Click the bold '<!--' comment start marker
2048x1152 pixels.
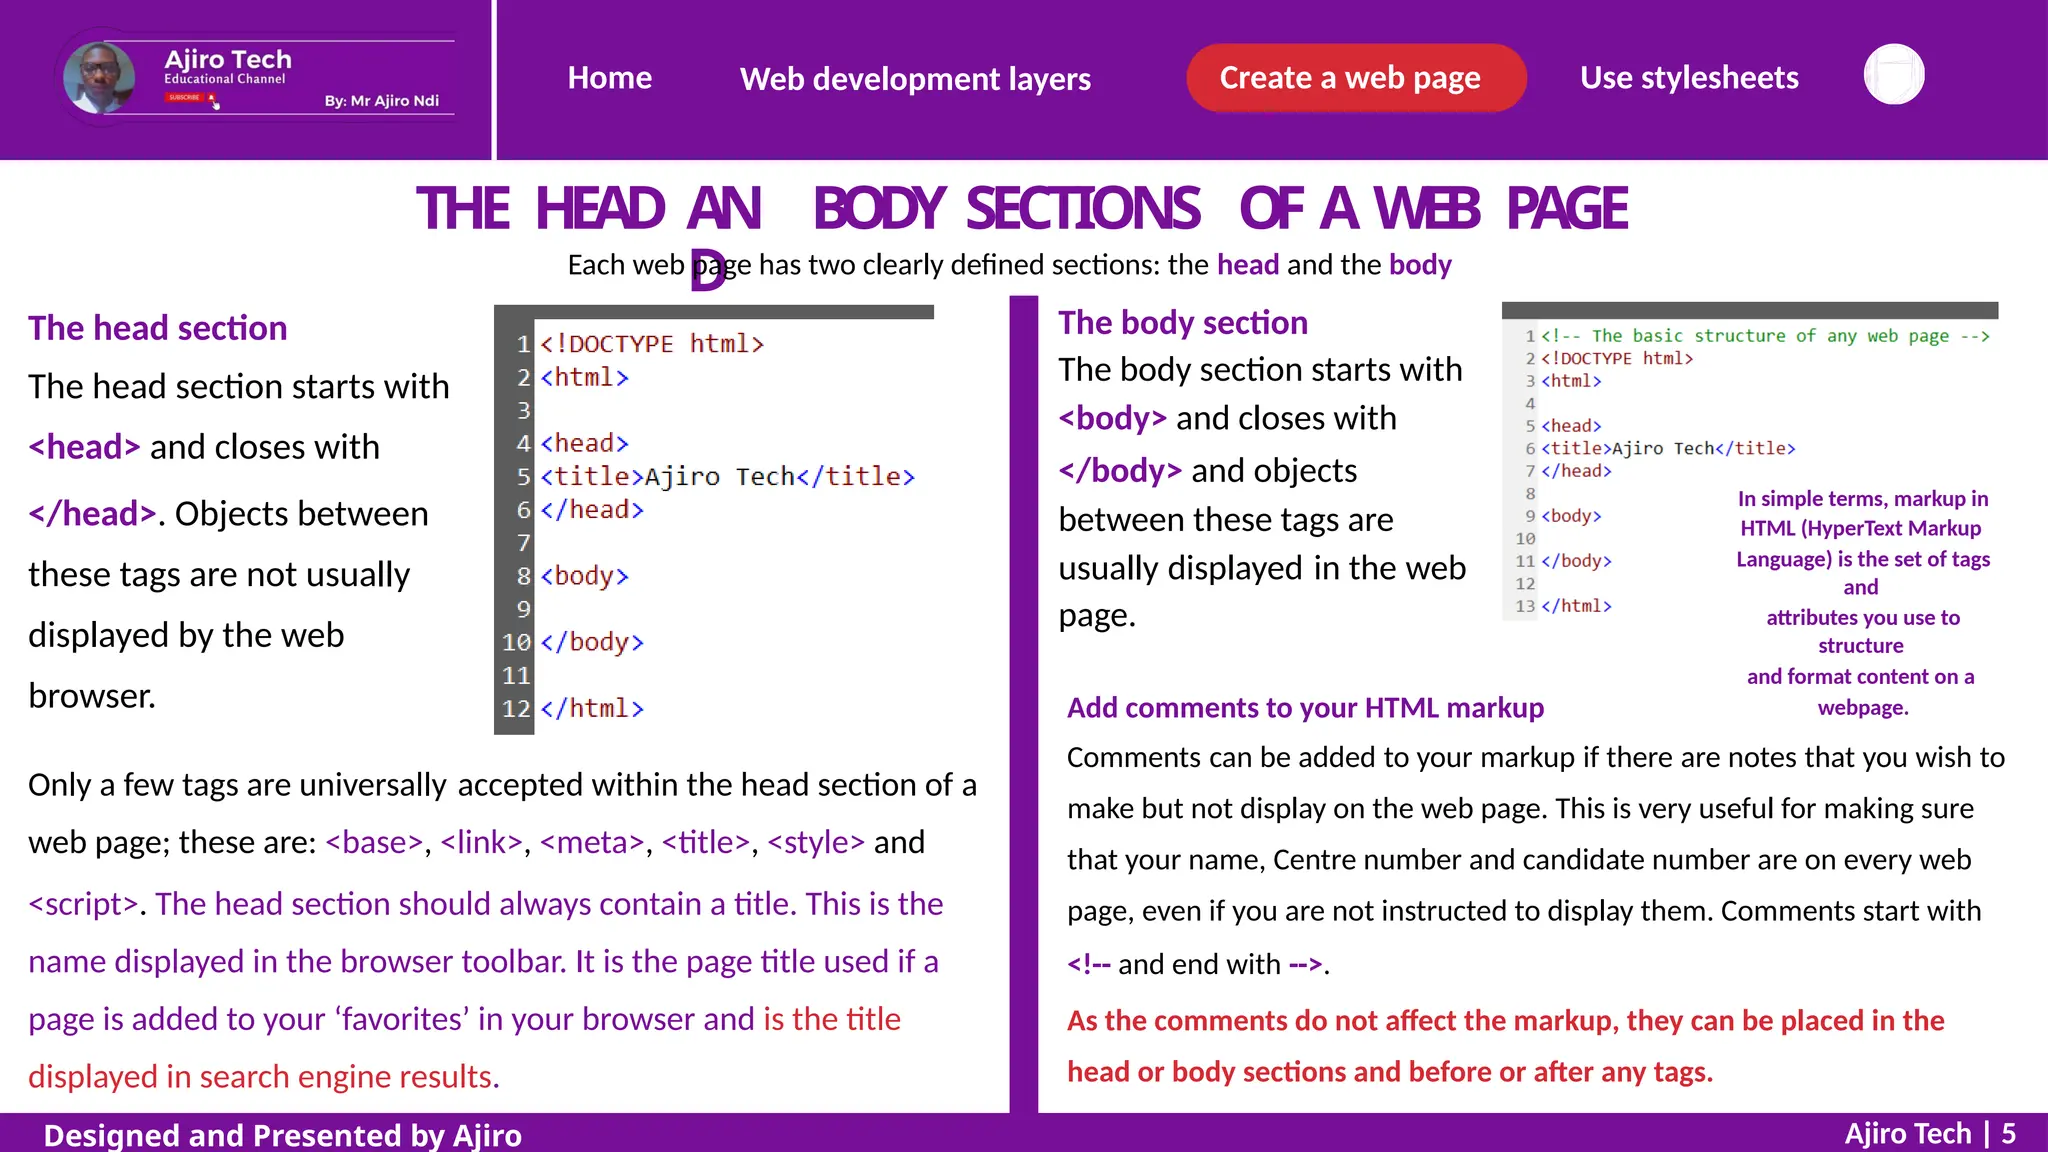[1089, 964]
